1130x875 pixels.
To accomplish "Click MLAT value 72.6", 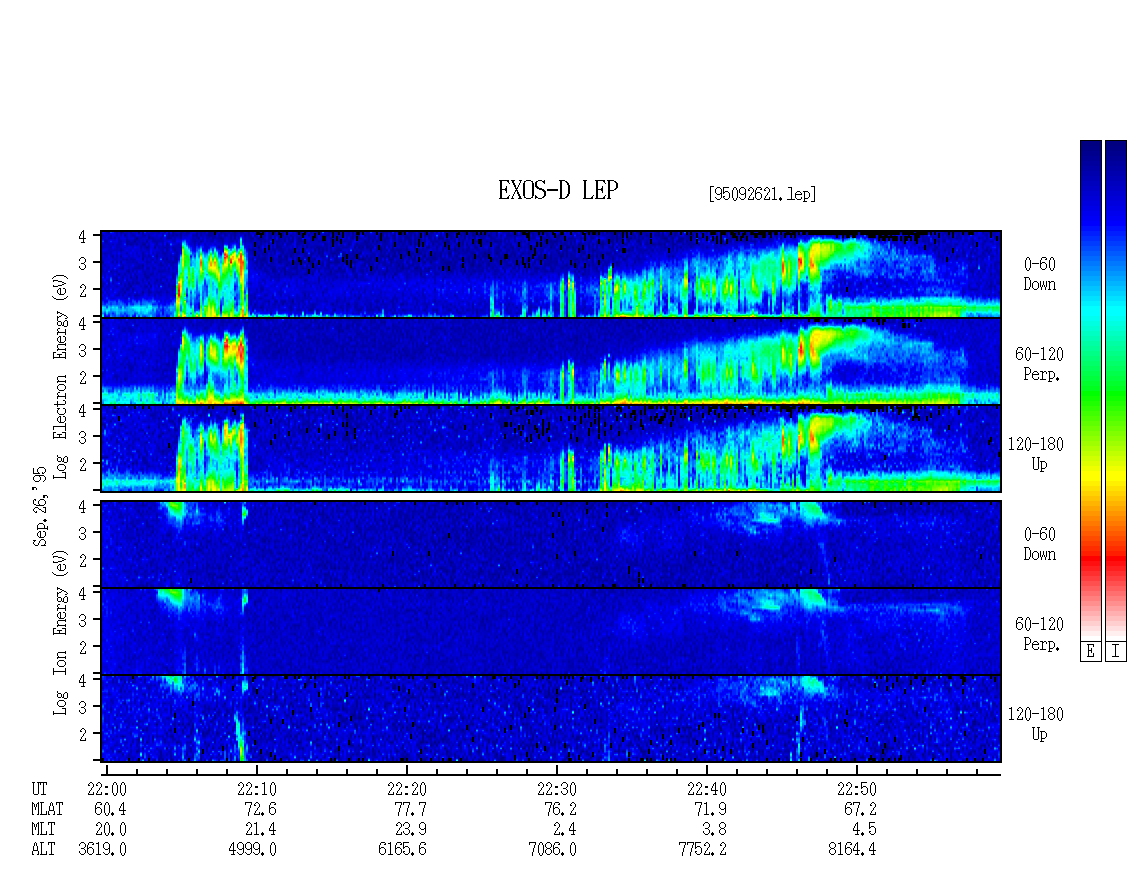I will 260,809.
